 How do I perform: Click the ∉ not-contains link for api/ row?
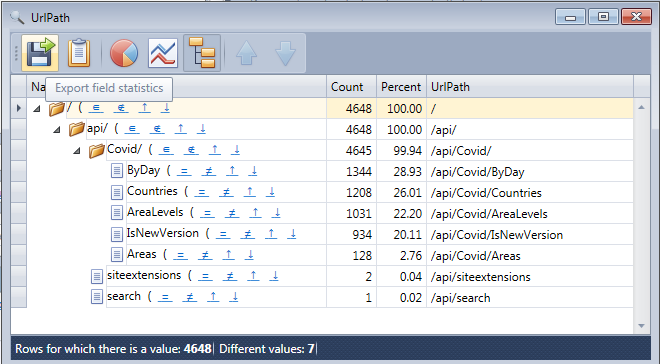[x=157, y=129]
